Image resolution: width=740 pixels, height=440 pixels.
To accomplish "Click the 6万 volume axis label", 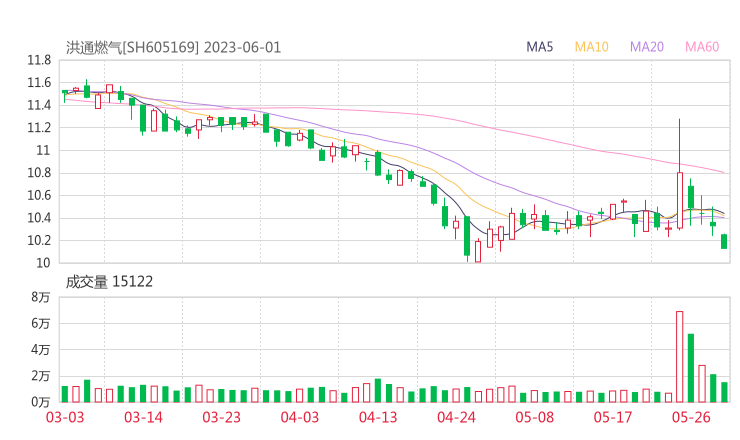I will [41, 324].
